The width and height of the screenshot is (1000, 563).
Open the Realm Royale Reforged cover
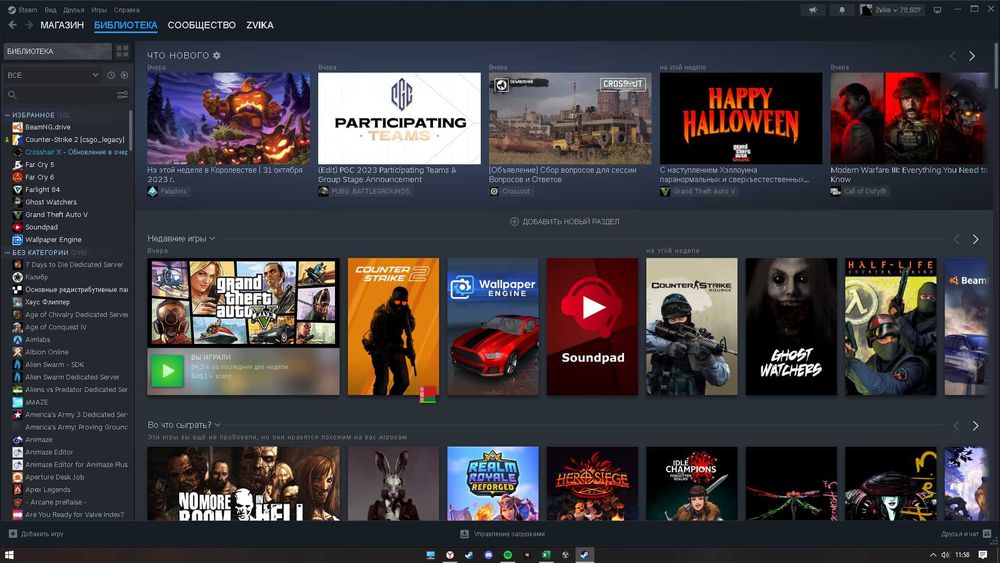(492, 483)
